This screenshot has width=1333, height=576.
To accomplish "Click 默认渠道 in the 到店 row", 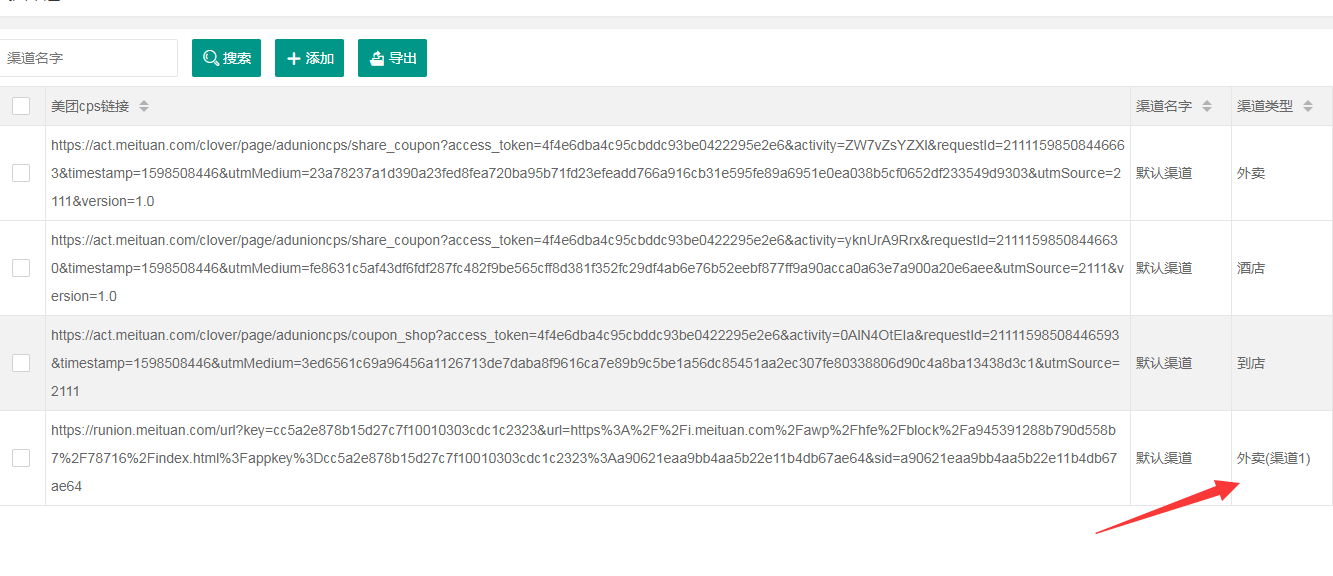I will click(x=1164, y=363).
